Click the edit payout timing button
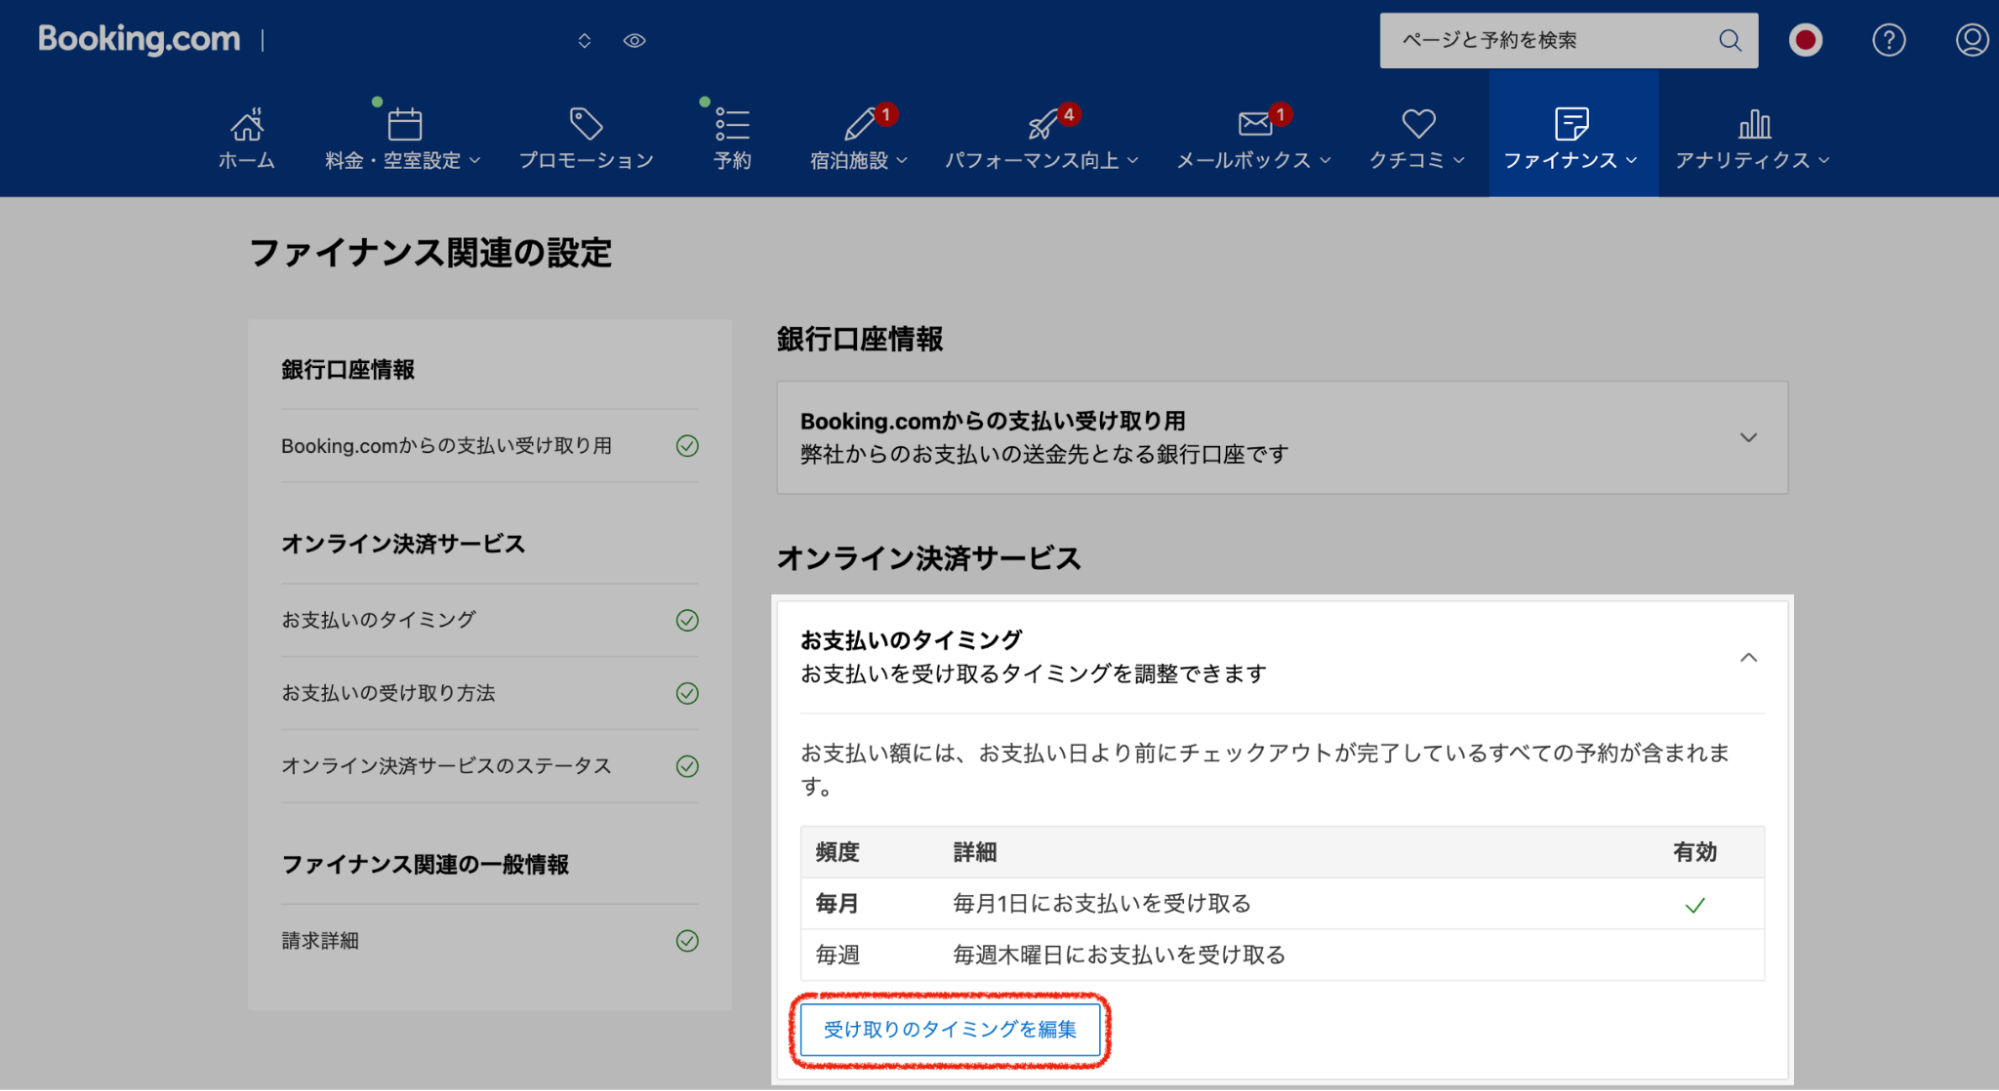 pos(949,1029)
